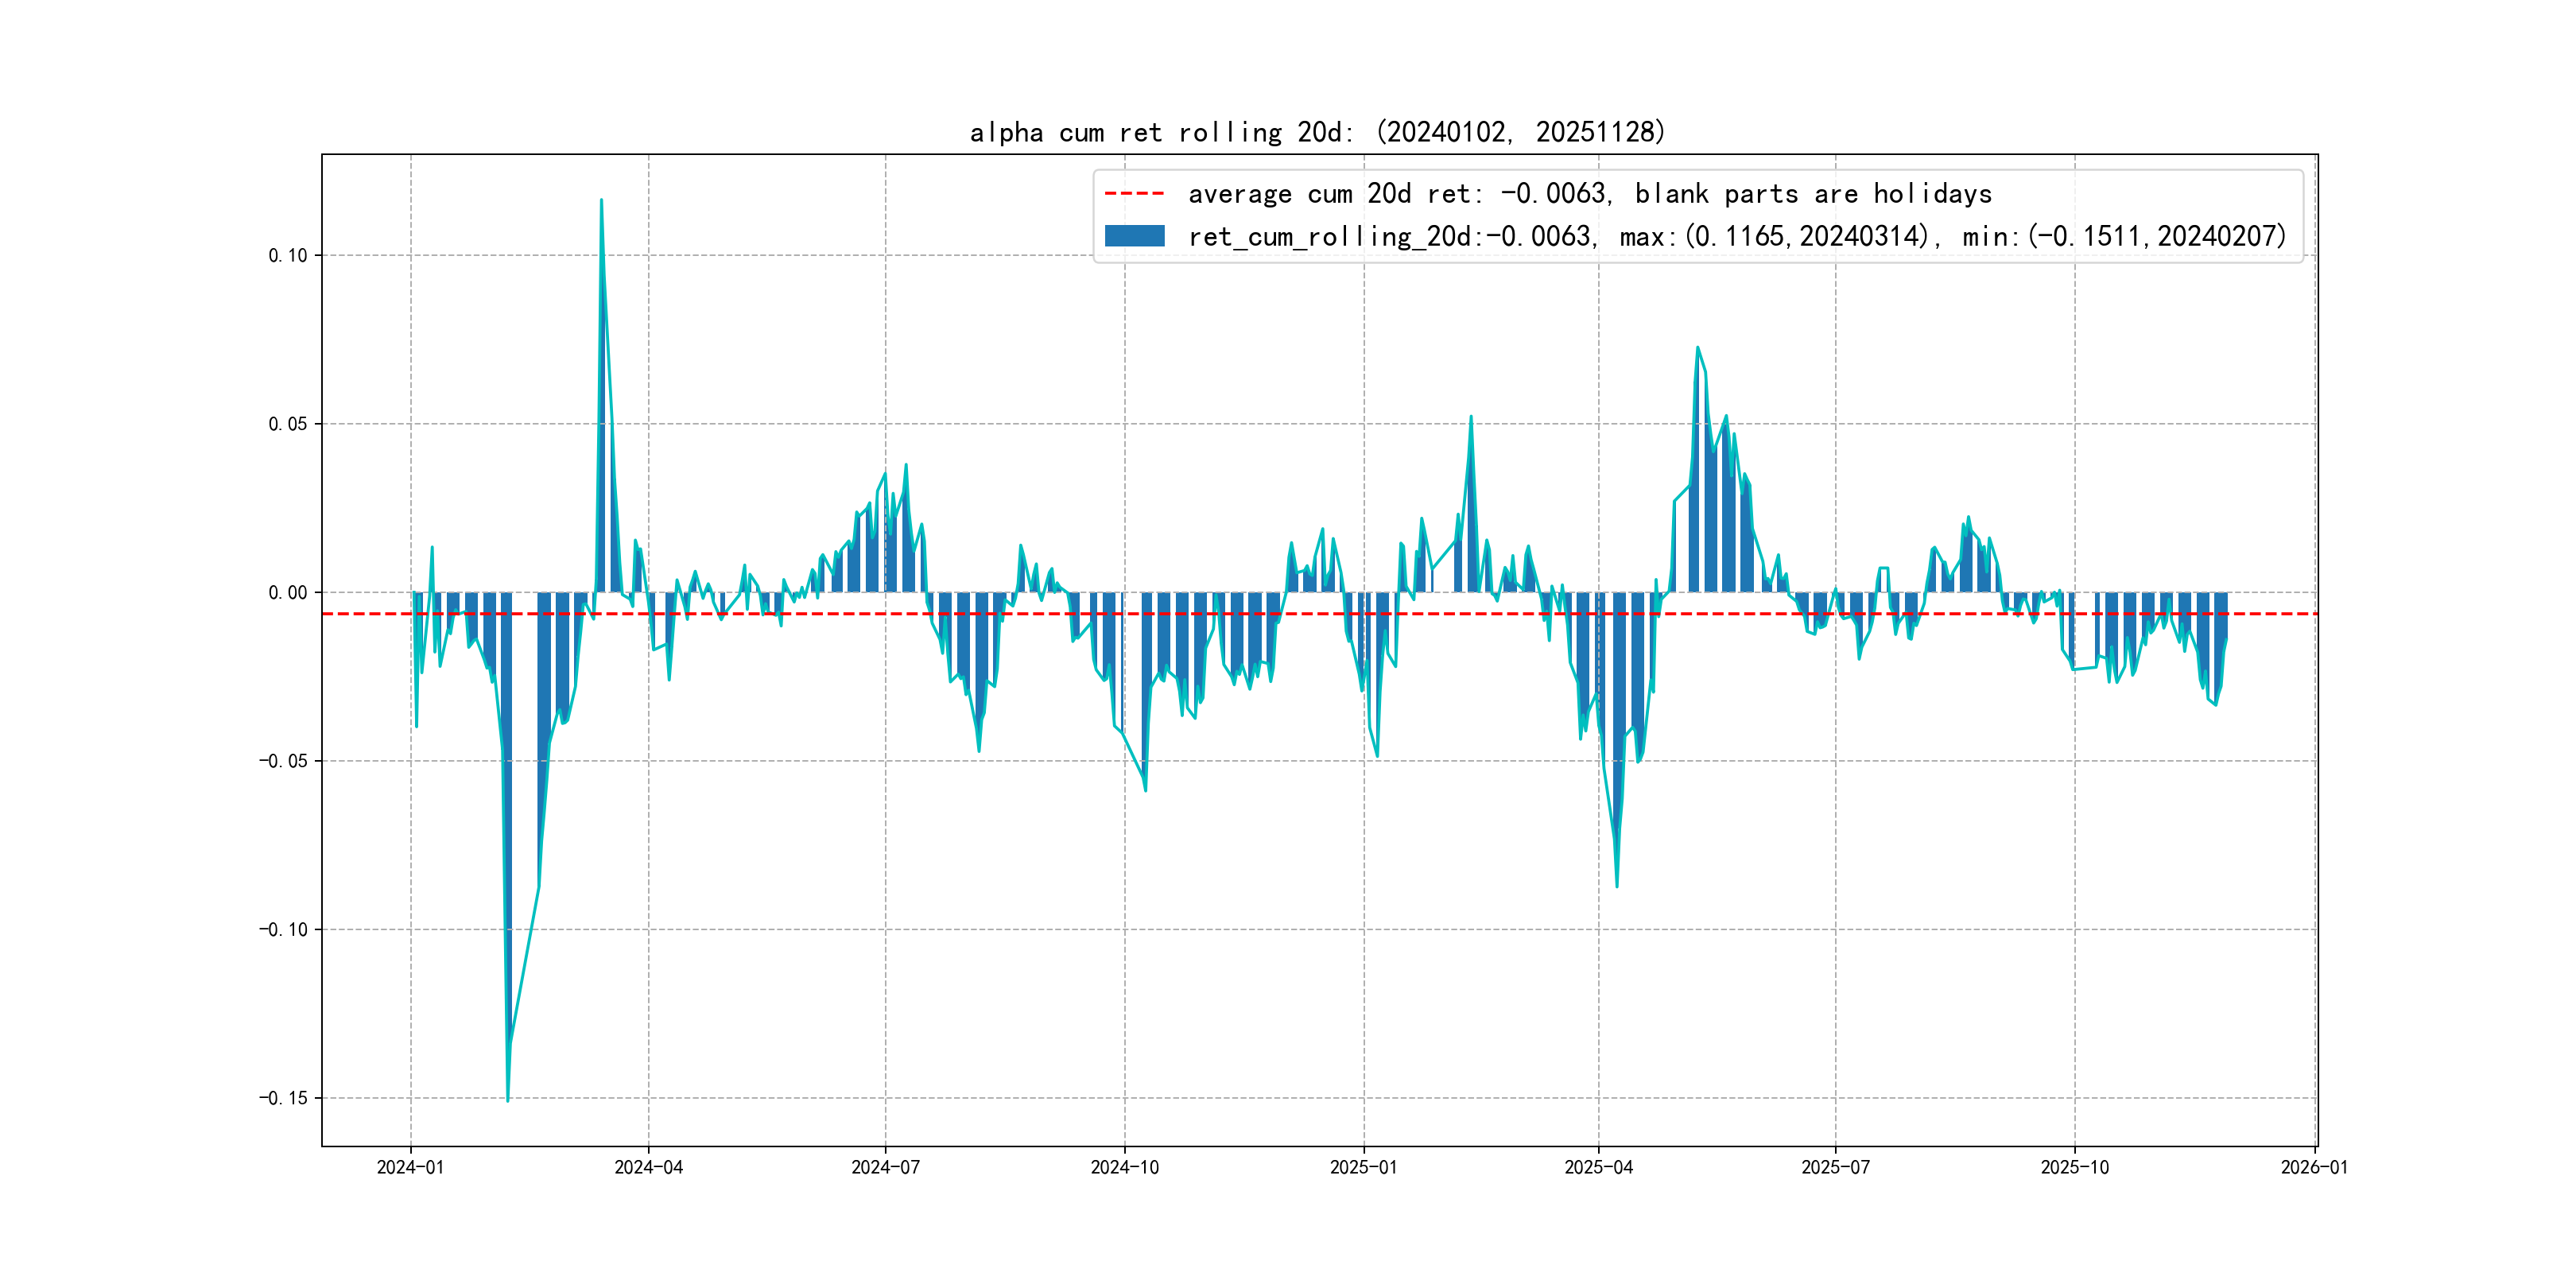The height and width of the screenshot is (1288, 2576).
Task: Click the red dashed legend line sample
Action: (x=1134, y=194)
